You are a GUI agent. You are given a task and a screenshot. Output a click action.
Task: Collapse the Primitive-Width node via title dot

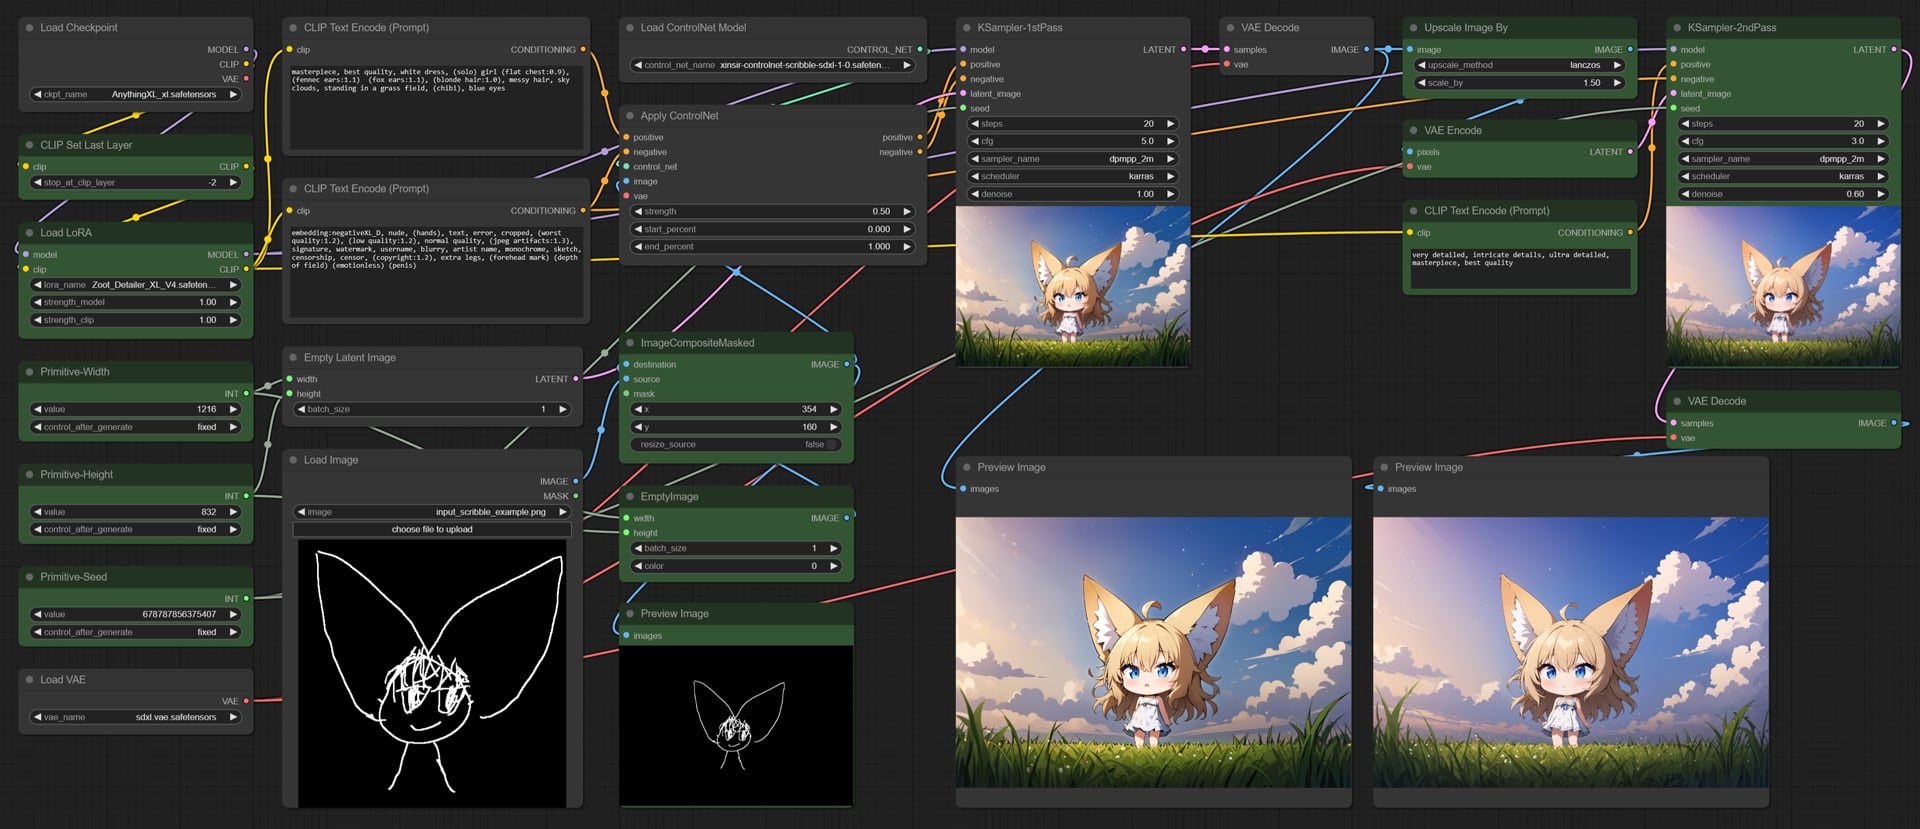click(29, 372)
